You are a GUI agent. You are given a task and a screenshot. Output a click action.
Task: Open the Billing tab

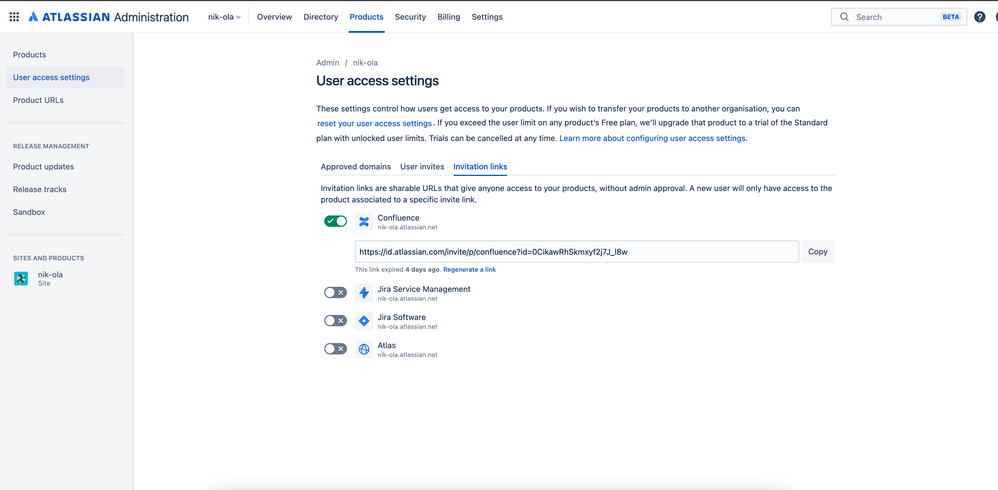point(449,17)
